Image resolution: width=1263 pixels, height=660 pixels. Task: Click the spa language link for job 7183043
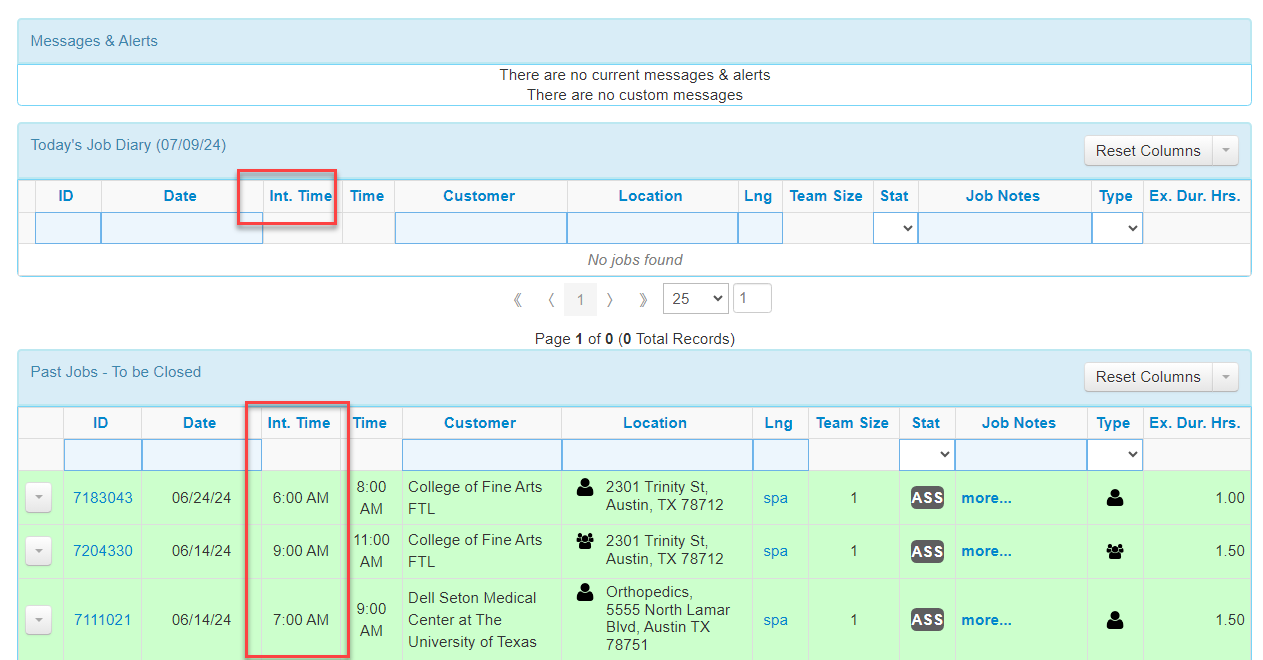pos(775,497)
